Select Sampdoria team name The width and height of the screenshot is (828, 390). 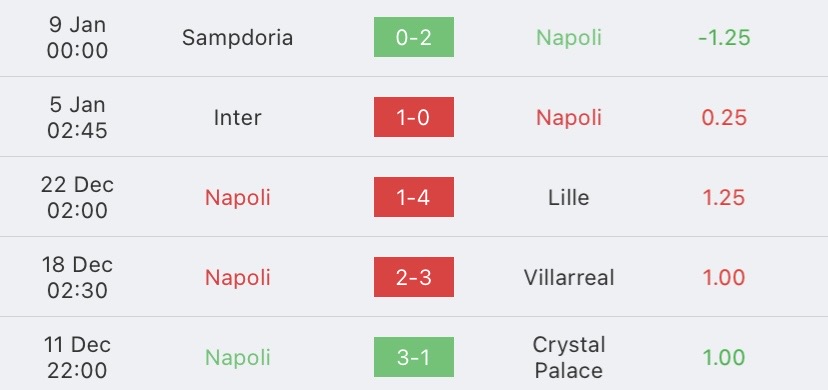tap(238, 38)
